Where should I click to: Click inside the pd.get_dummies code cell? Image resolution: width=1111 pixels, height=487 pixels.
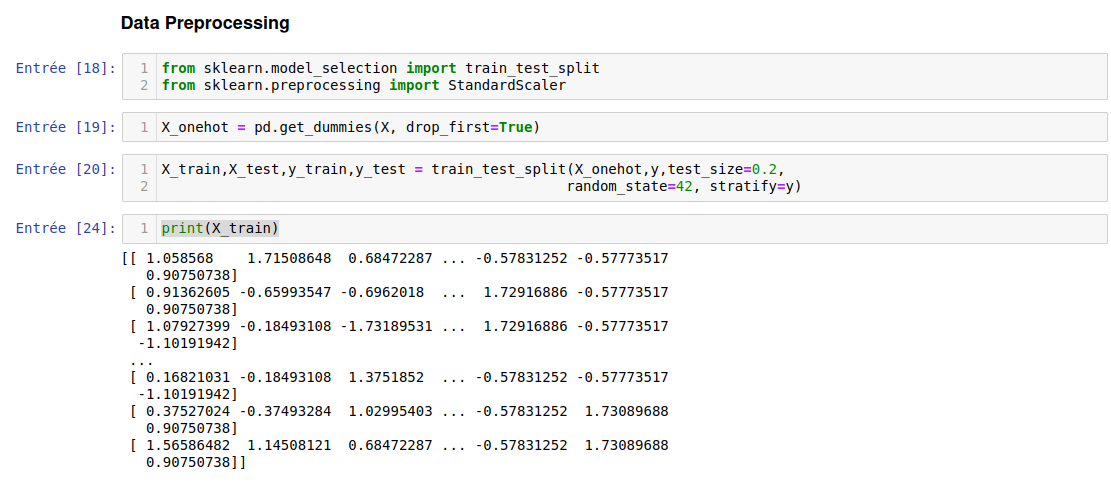700,128
